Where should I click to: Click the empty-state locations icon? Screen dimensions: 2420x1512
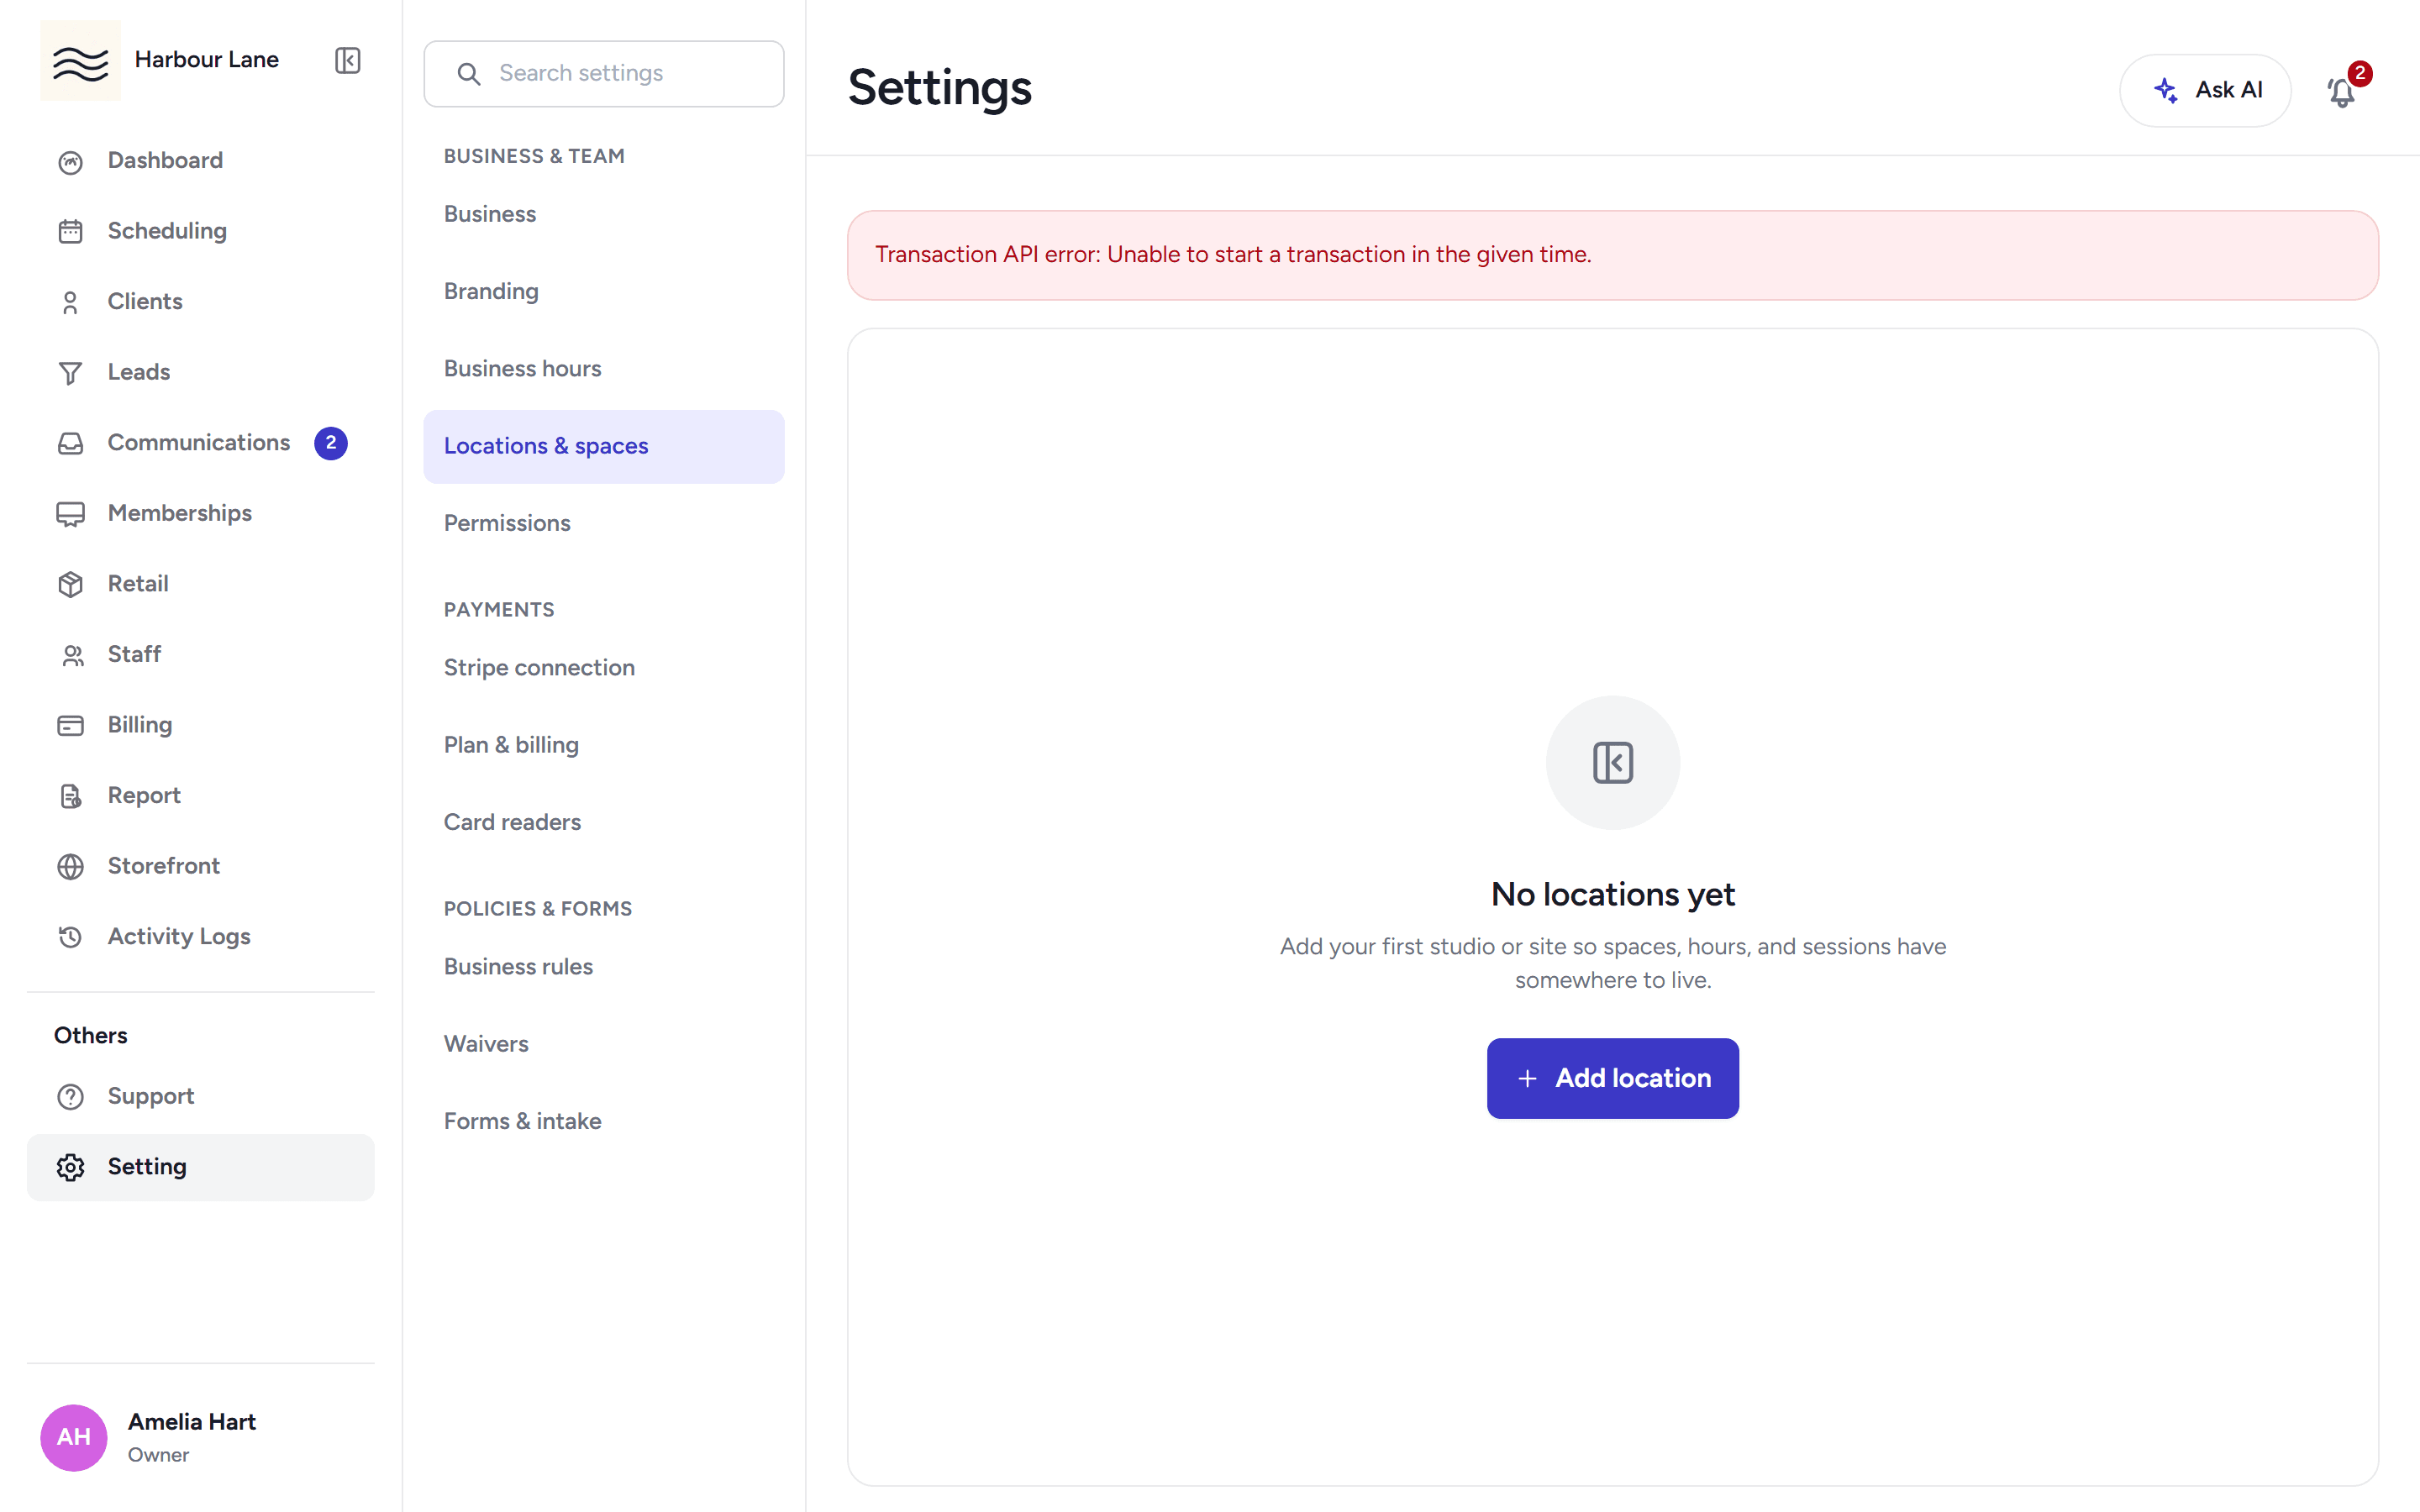pos(1612,762)
